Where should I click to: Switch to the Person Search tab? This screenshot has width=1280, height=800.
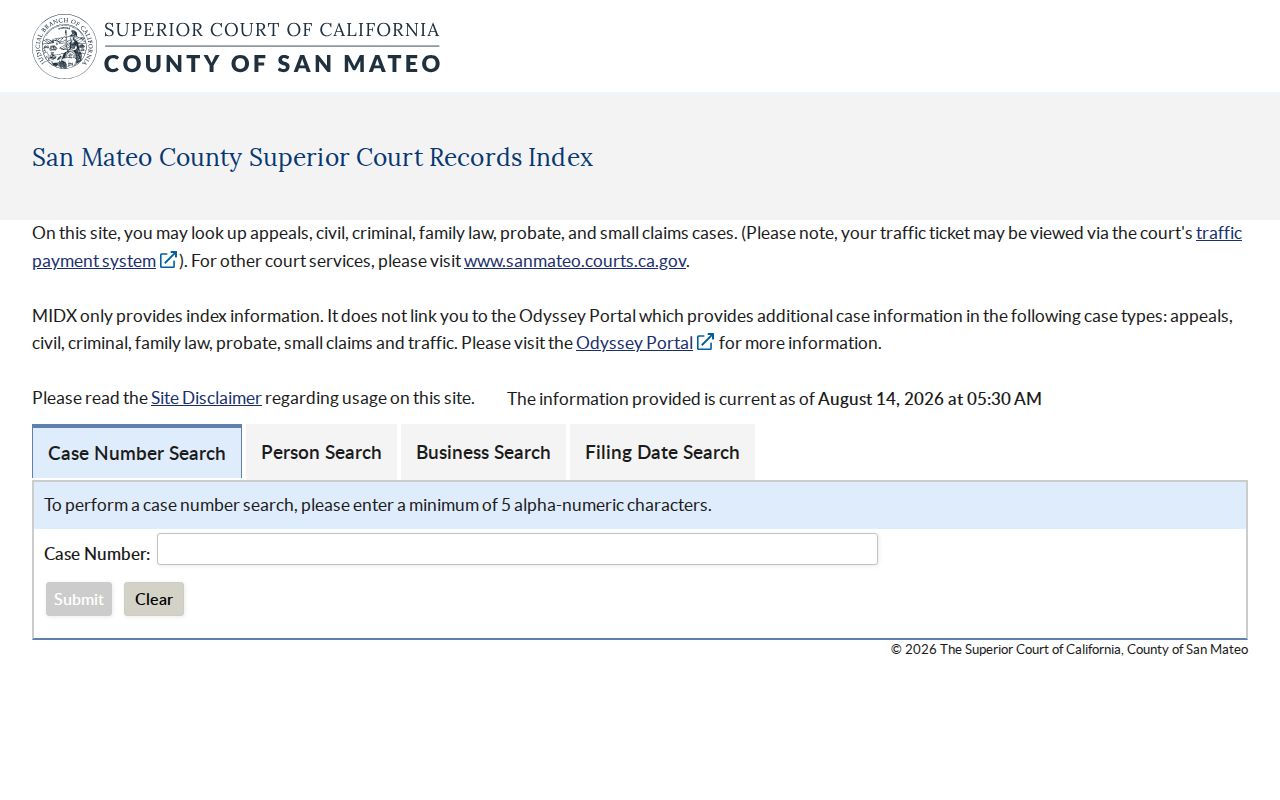pos(321,452)
